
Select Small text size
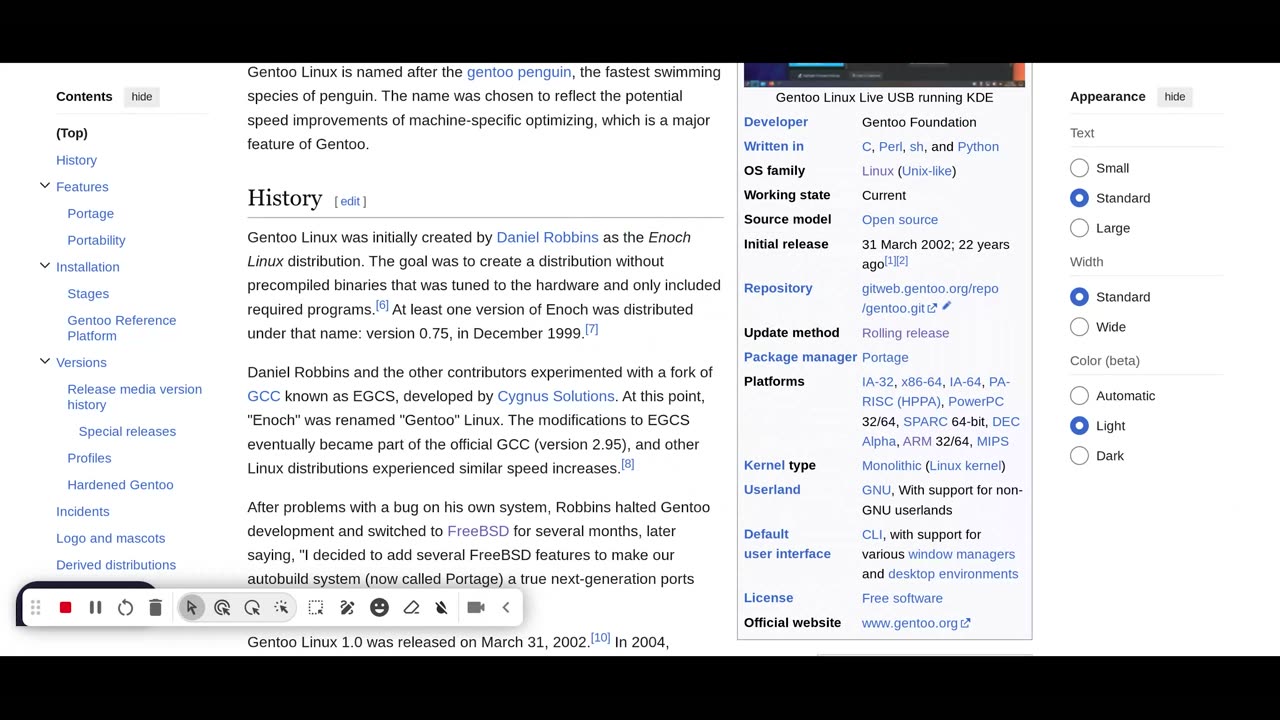pyautogui.click(x=1079, y=168)
